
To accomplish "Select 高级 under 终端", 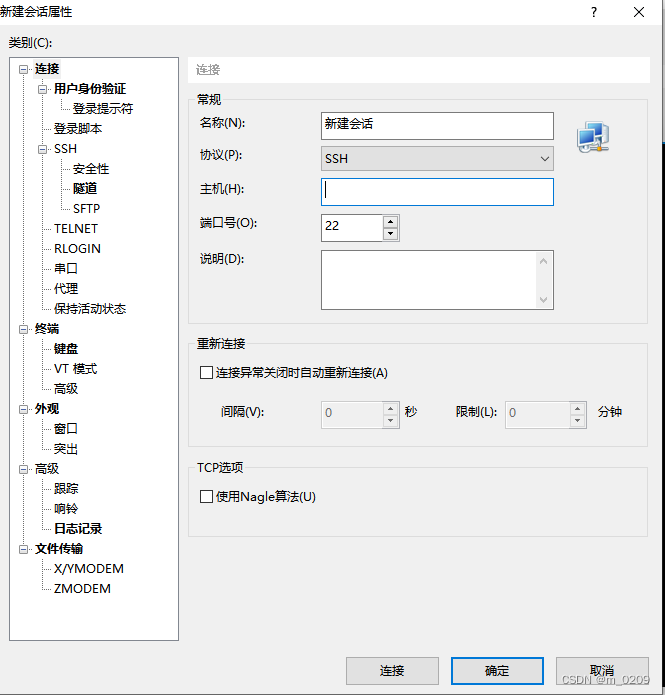I will (66, 388).
